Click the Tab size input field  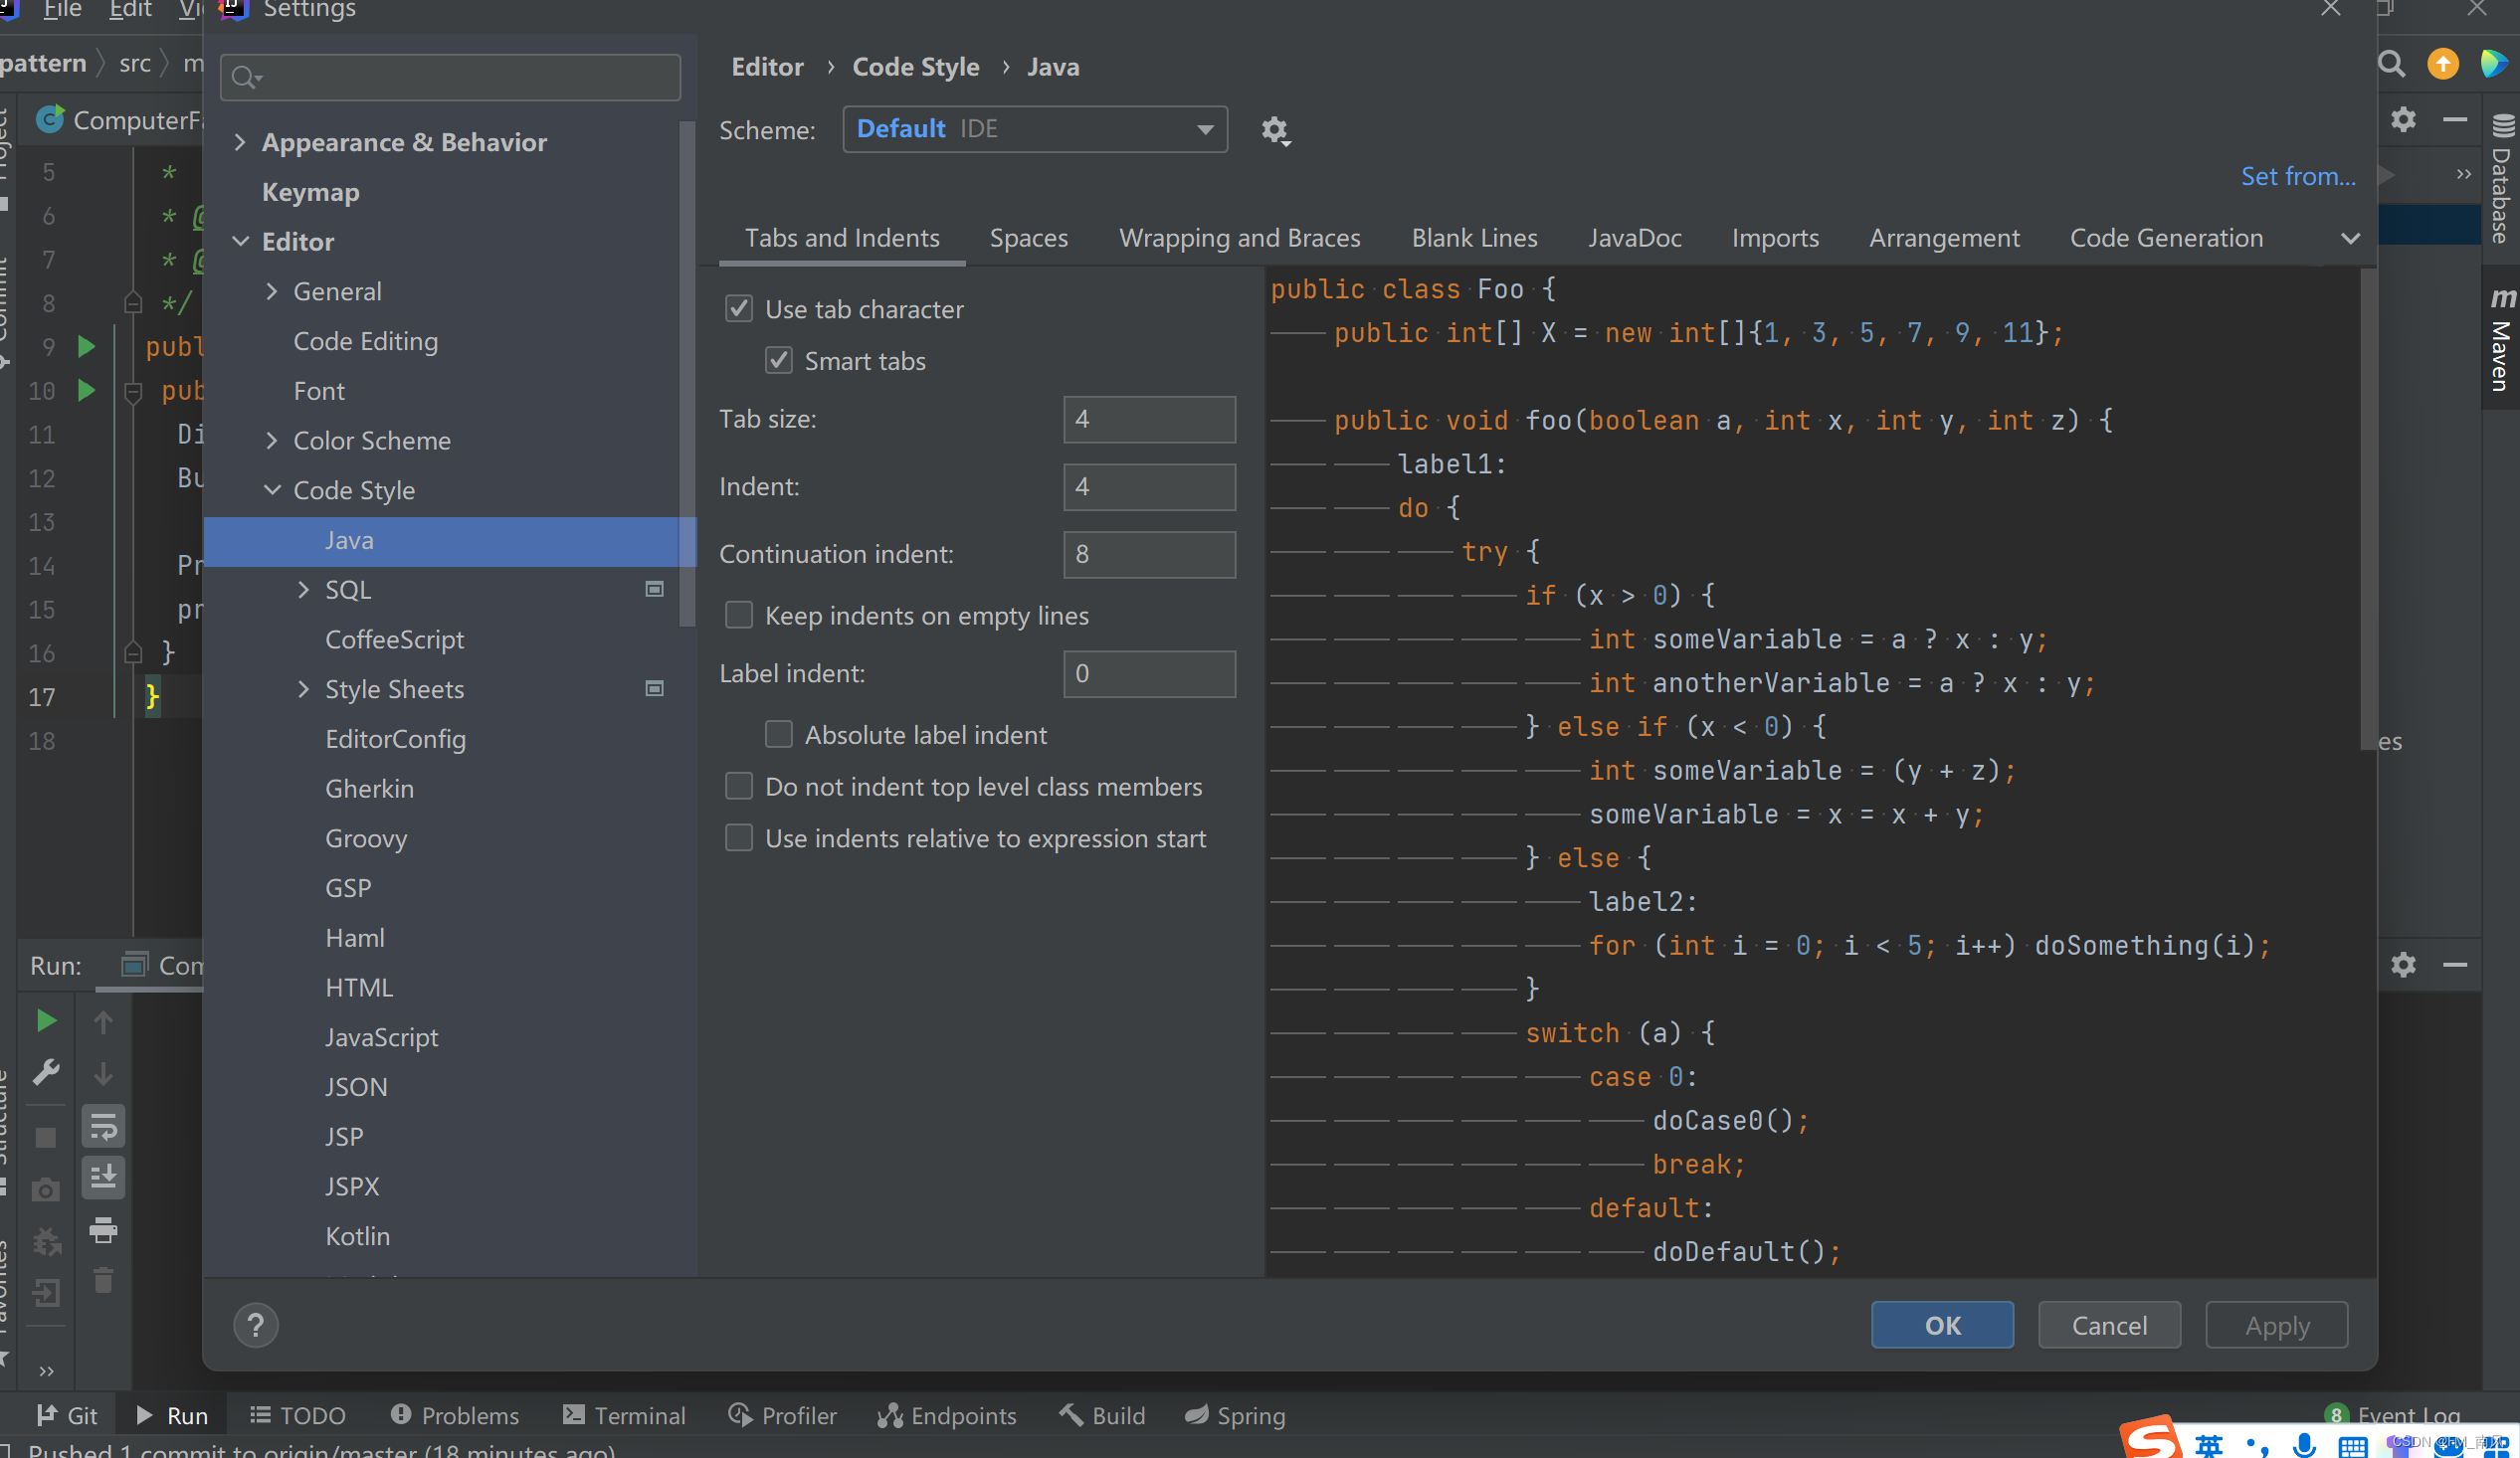coord(1148,419)
